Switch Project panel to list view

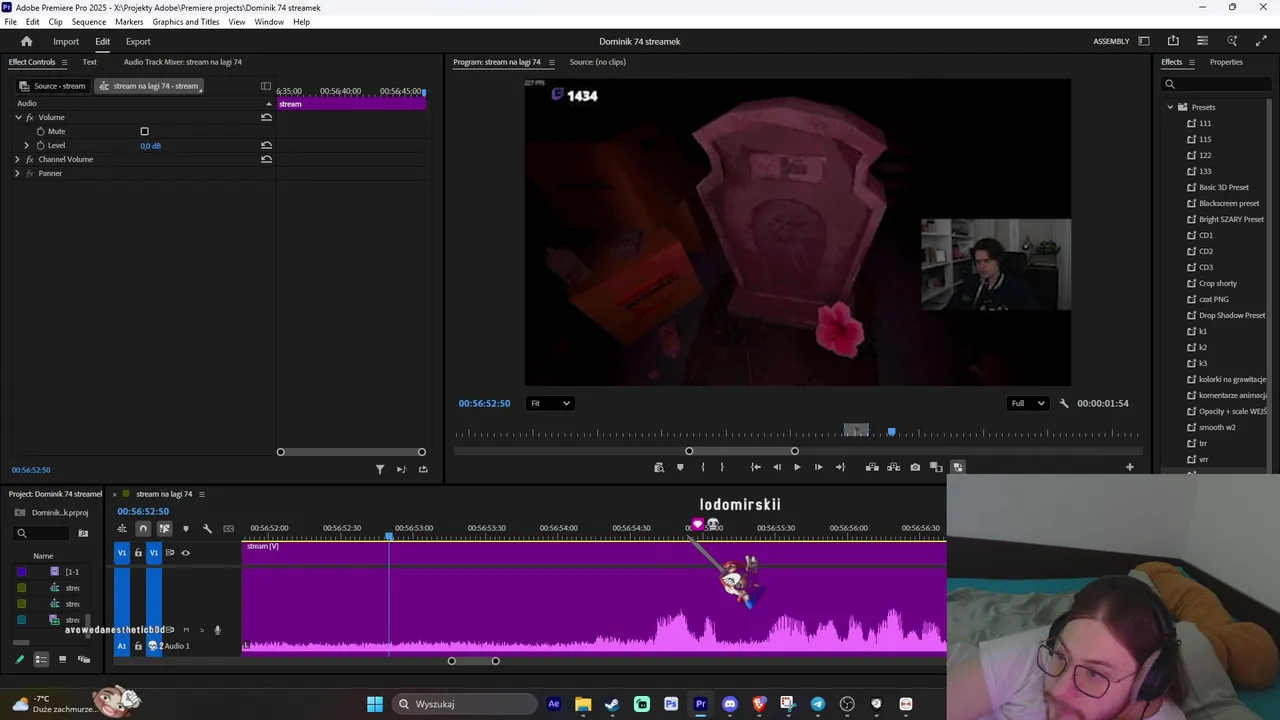point(41,659)
